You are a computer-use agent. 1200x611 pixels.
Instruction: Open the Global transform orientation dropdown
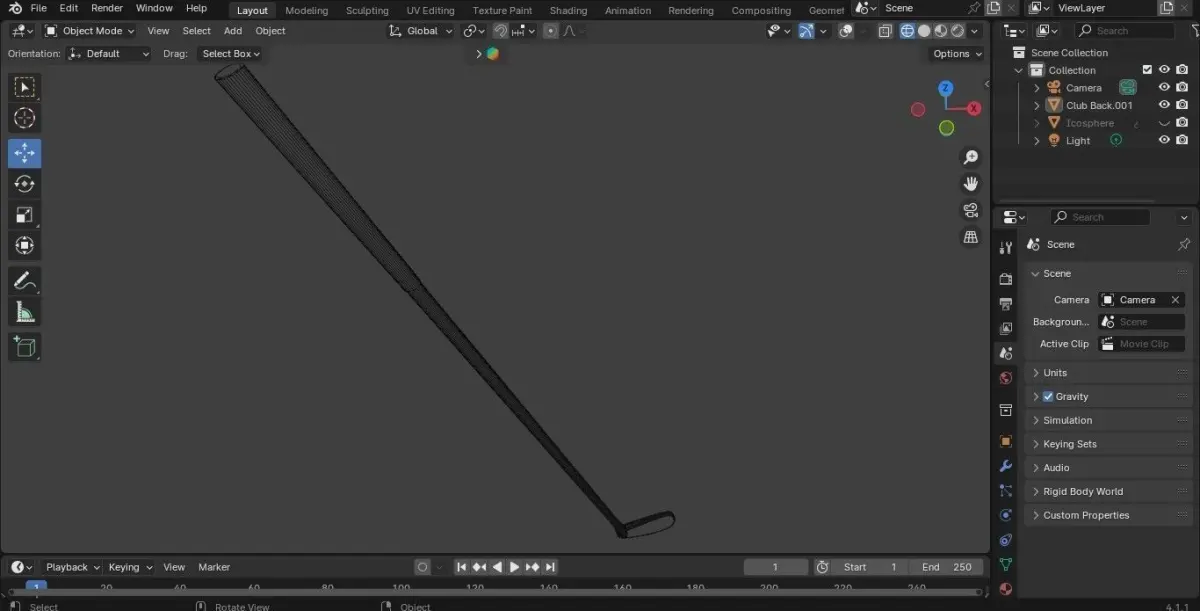[x=421, y=31]
